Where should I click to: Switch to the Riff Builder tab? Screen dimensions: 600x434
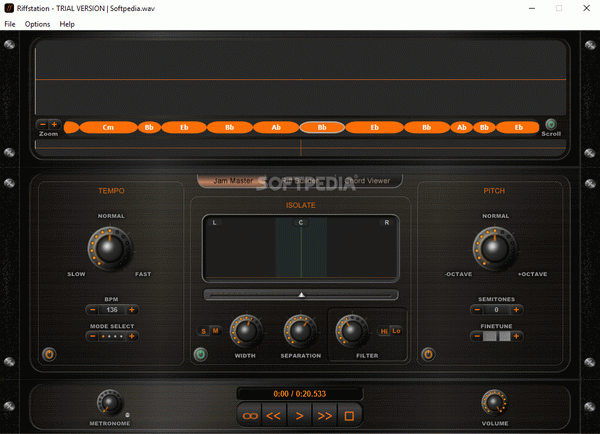click(300, 181)
